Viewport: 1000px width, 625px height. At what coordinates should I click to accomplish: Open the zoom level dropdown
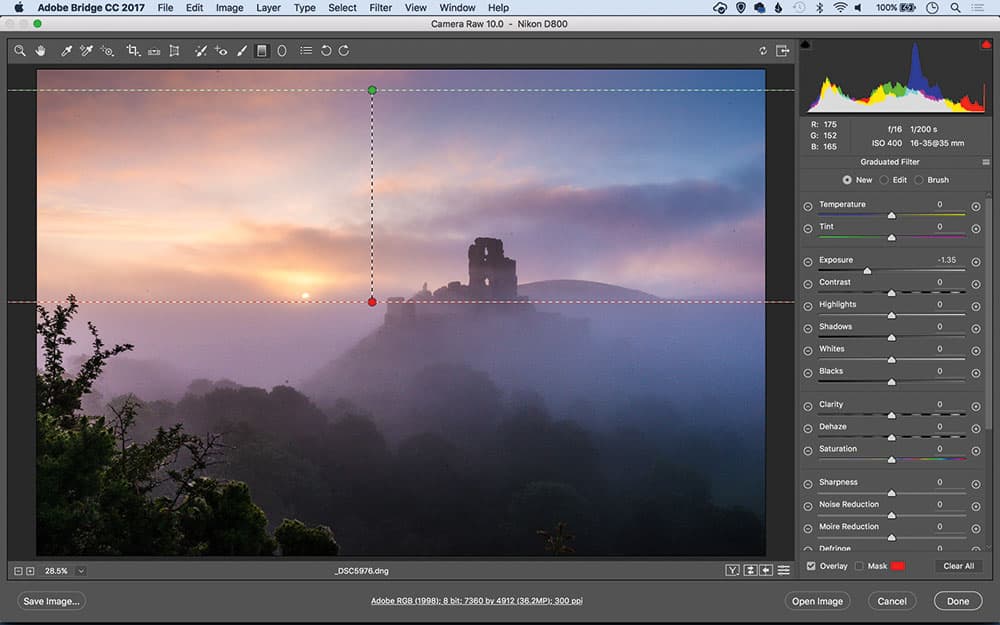pyautogui.click(x=80, y=571)
